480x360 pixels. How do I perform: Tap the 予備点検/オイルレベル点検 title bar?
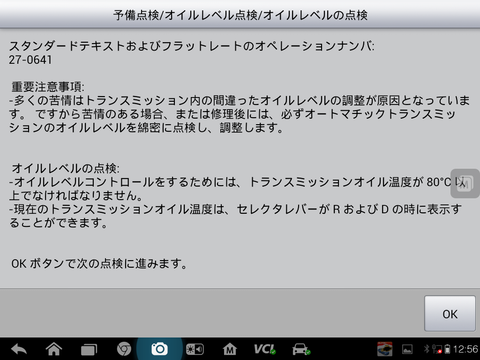[240, 15]
